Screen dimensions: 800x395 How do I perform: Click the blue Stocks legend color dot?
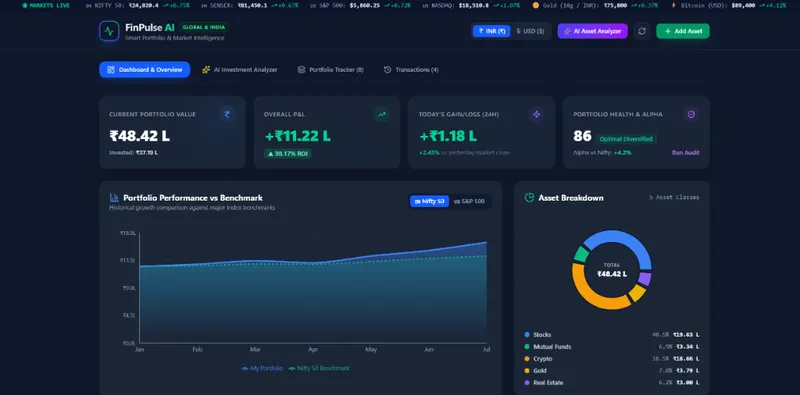(527, 335)
